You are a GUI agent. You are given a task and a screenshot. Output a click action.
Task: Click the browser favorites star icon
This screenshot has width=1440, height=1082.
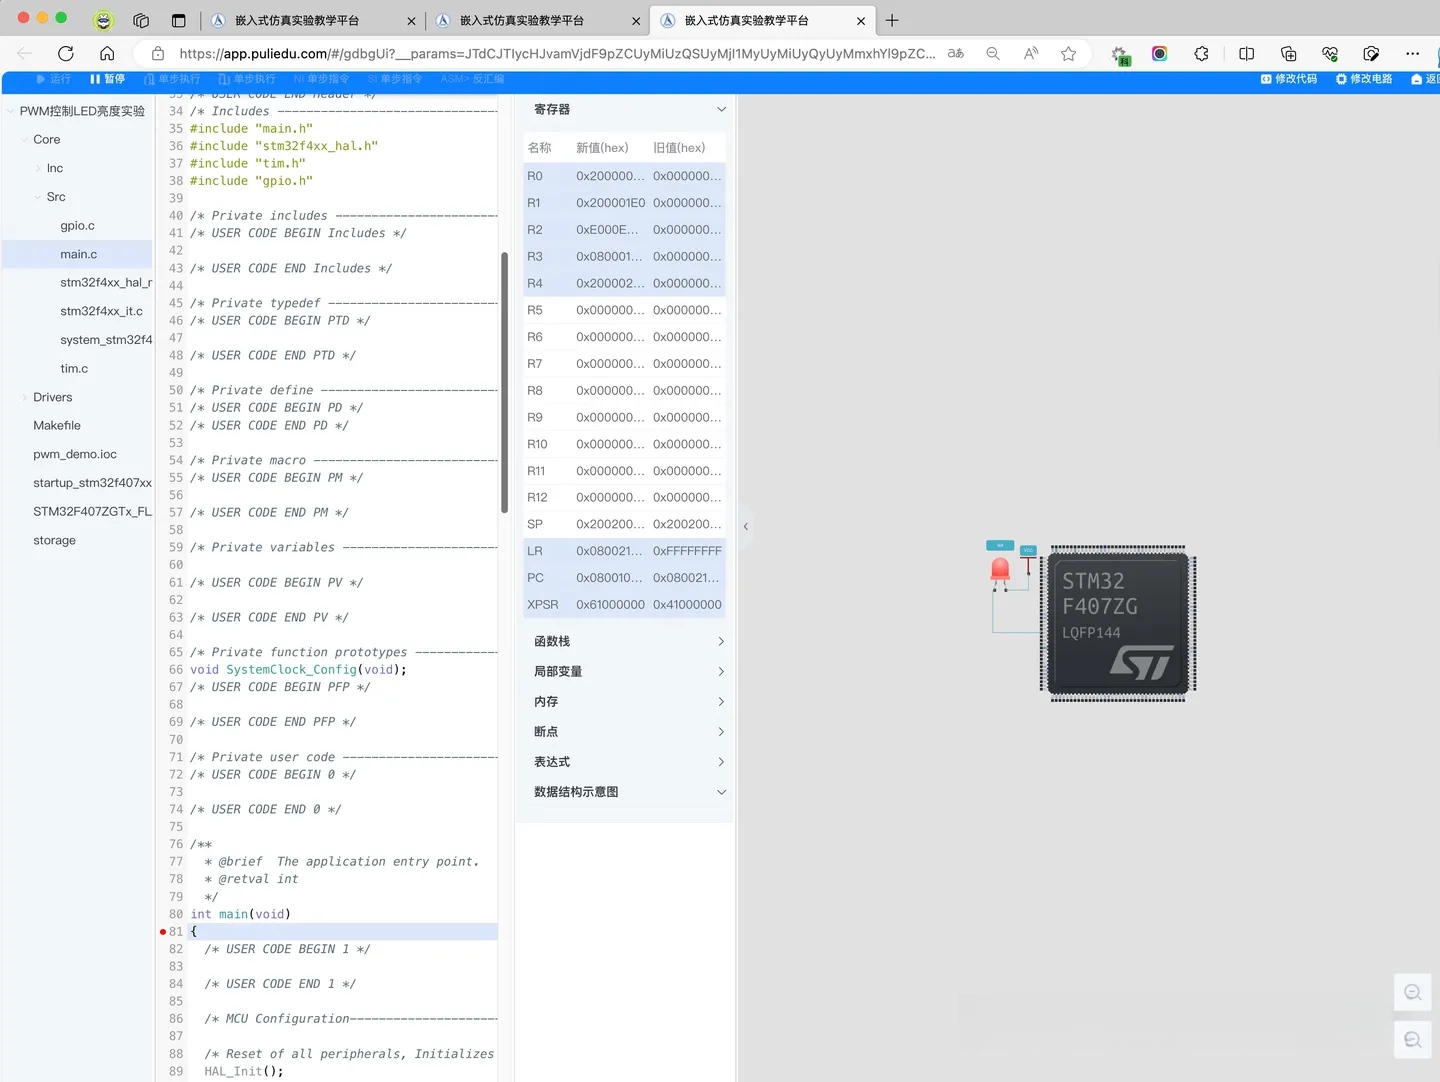pyautogui.click(x=1068, y=54)
